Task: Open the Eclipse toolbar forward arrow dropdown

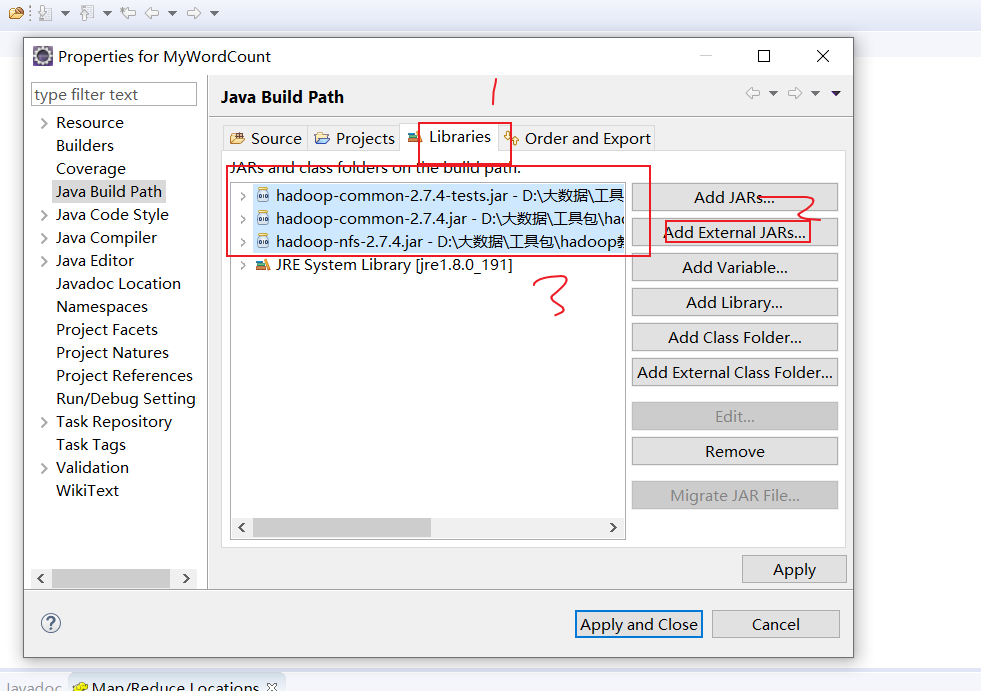Action: click(x=215, y=13)
